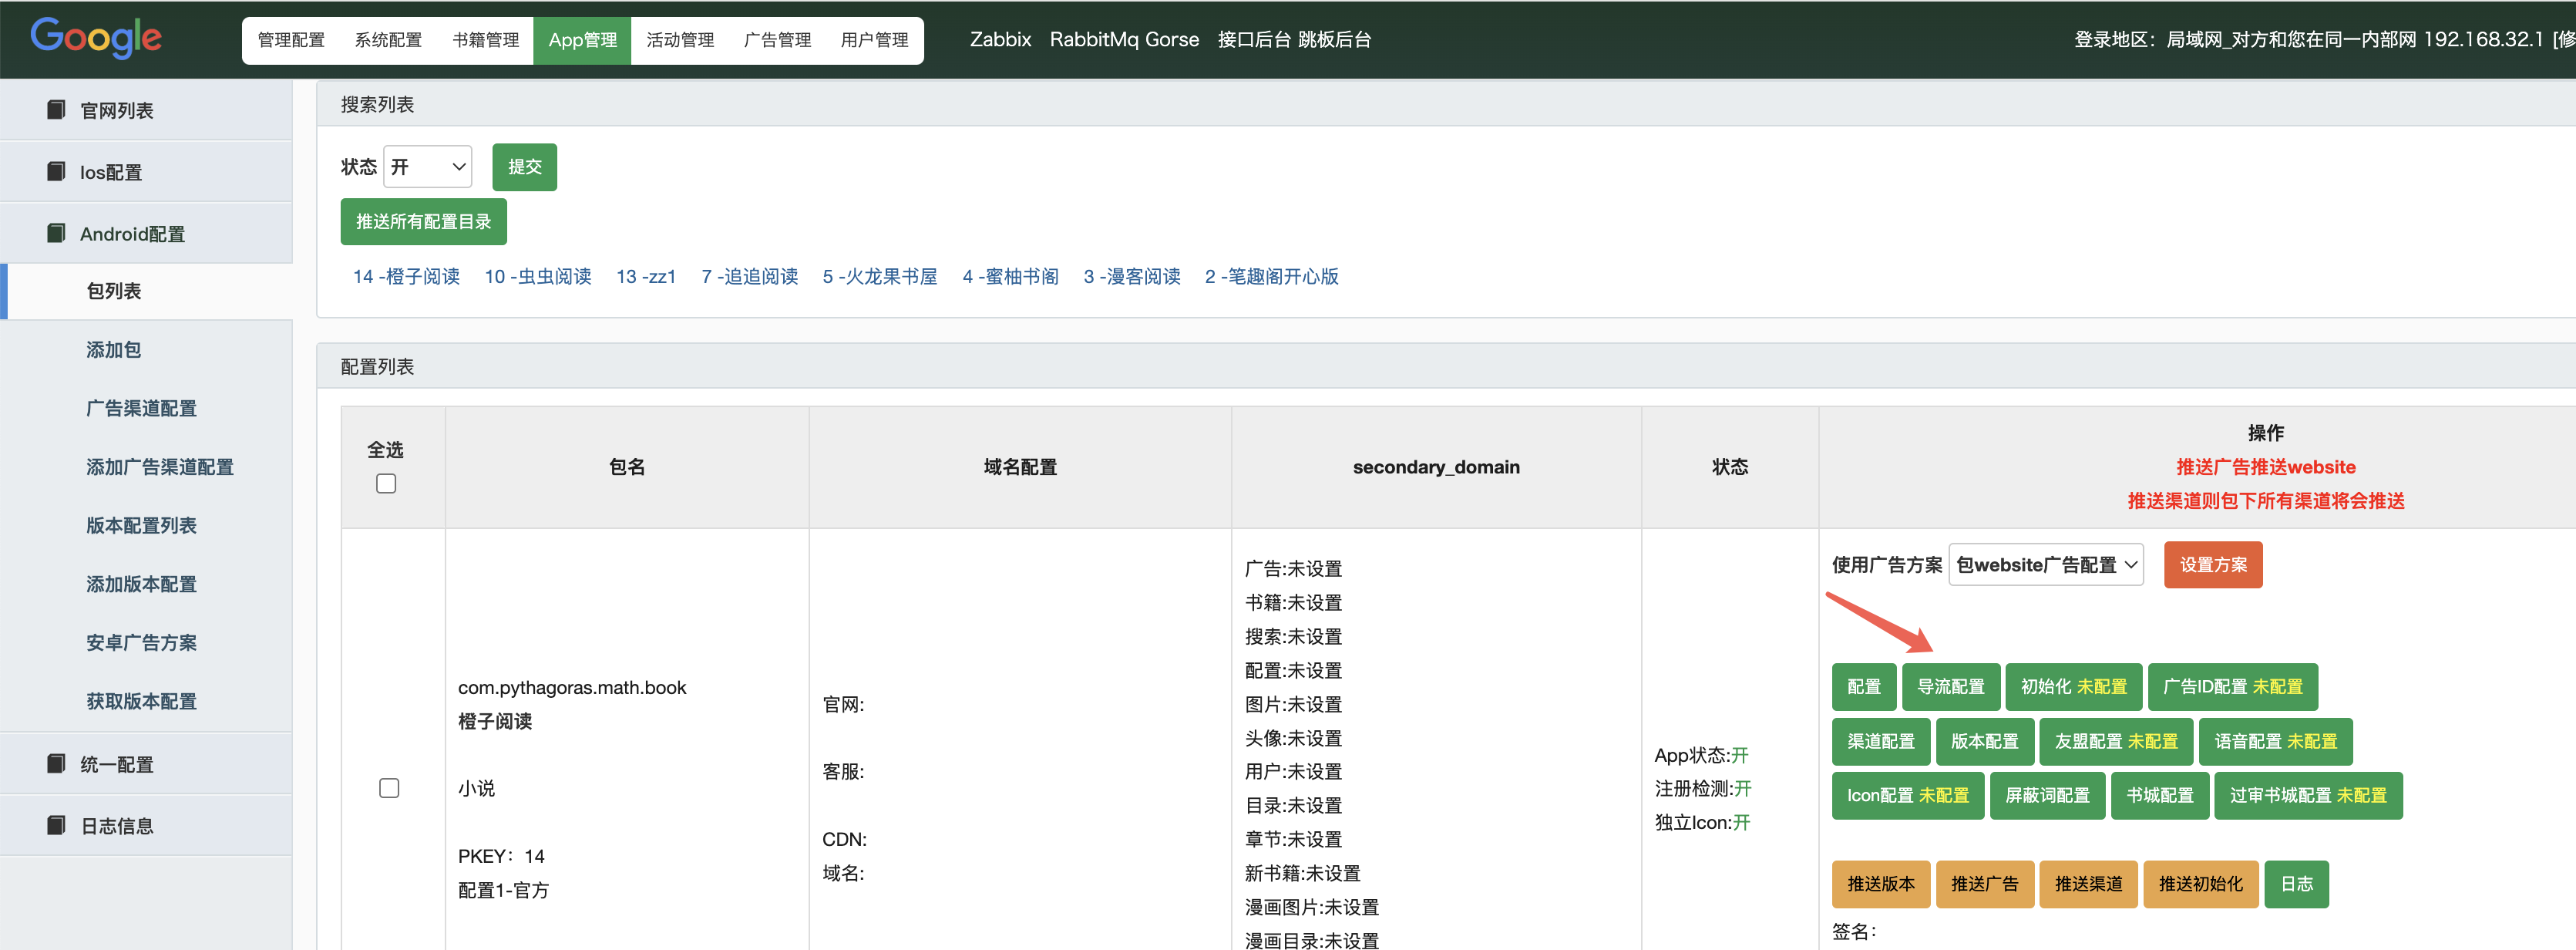This screenshot has height=950, width=2576.
Task: Open the 书籍管理 top menu tab
Action: click(485, 40)
